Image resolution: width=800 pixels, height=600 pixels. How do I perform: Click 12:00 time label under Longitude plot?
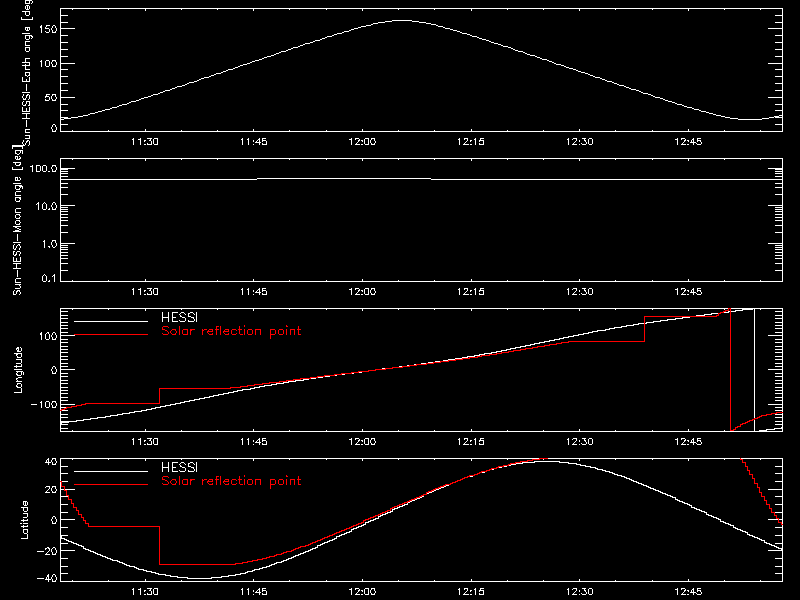pos(362,441)
